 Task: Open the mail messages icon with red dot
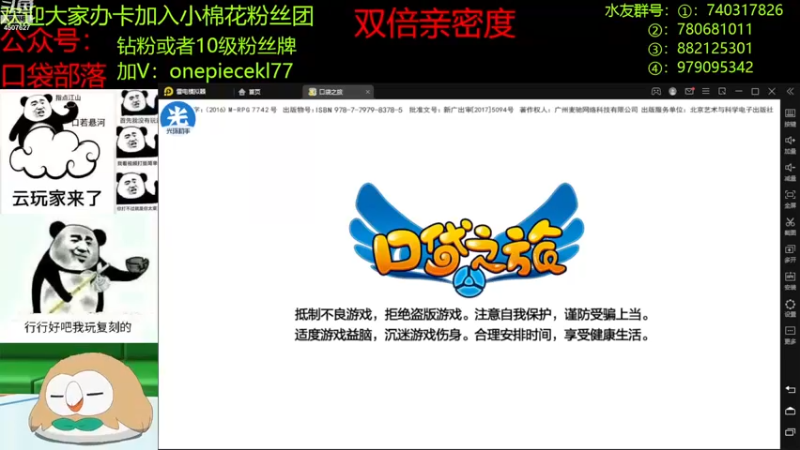click(x=689, y=91)
